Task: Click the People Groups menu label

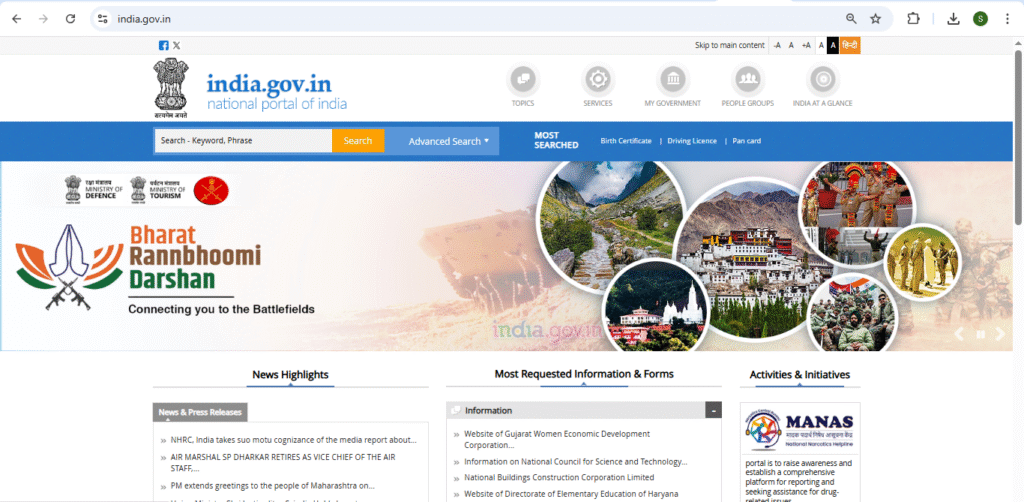Action: [x=748, y=103]
